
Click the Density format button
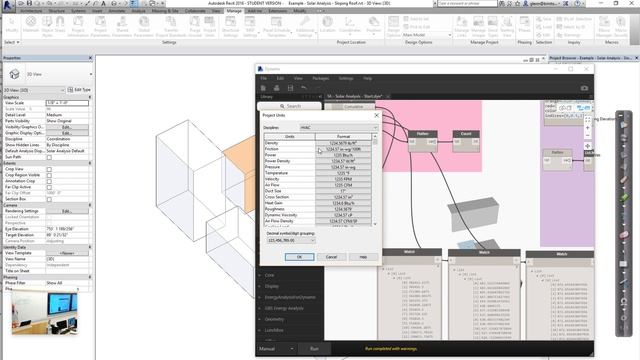pos(343,143)
